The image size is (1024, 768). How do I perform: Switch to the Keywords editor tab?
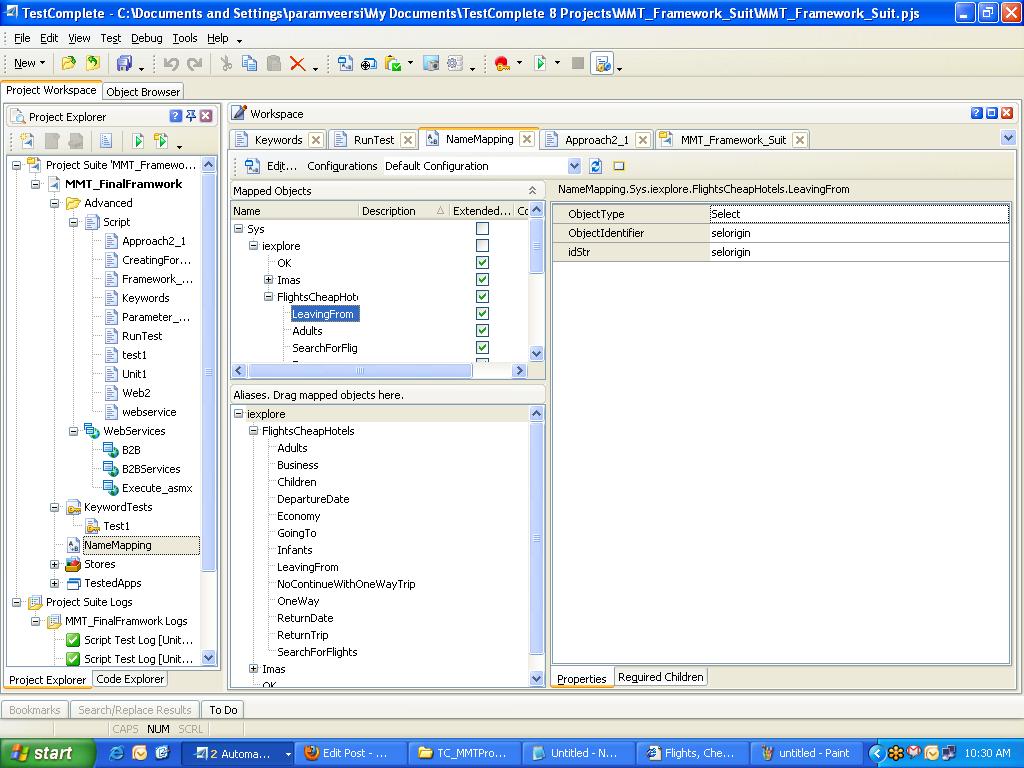pos(278,140)
